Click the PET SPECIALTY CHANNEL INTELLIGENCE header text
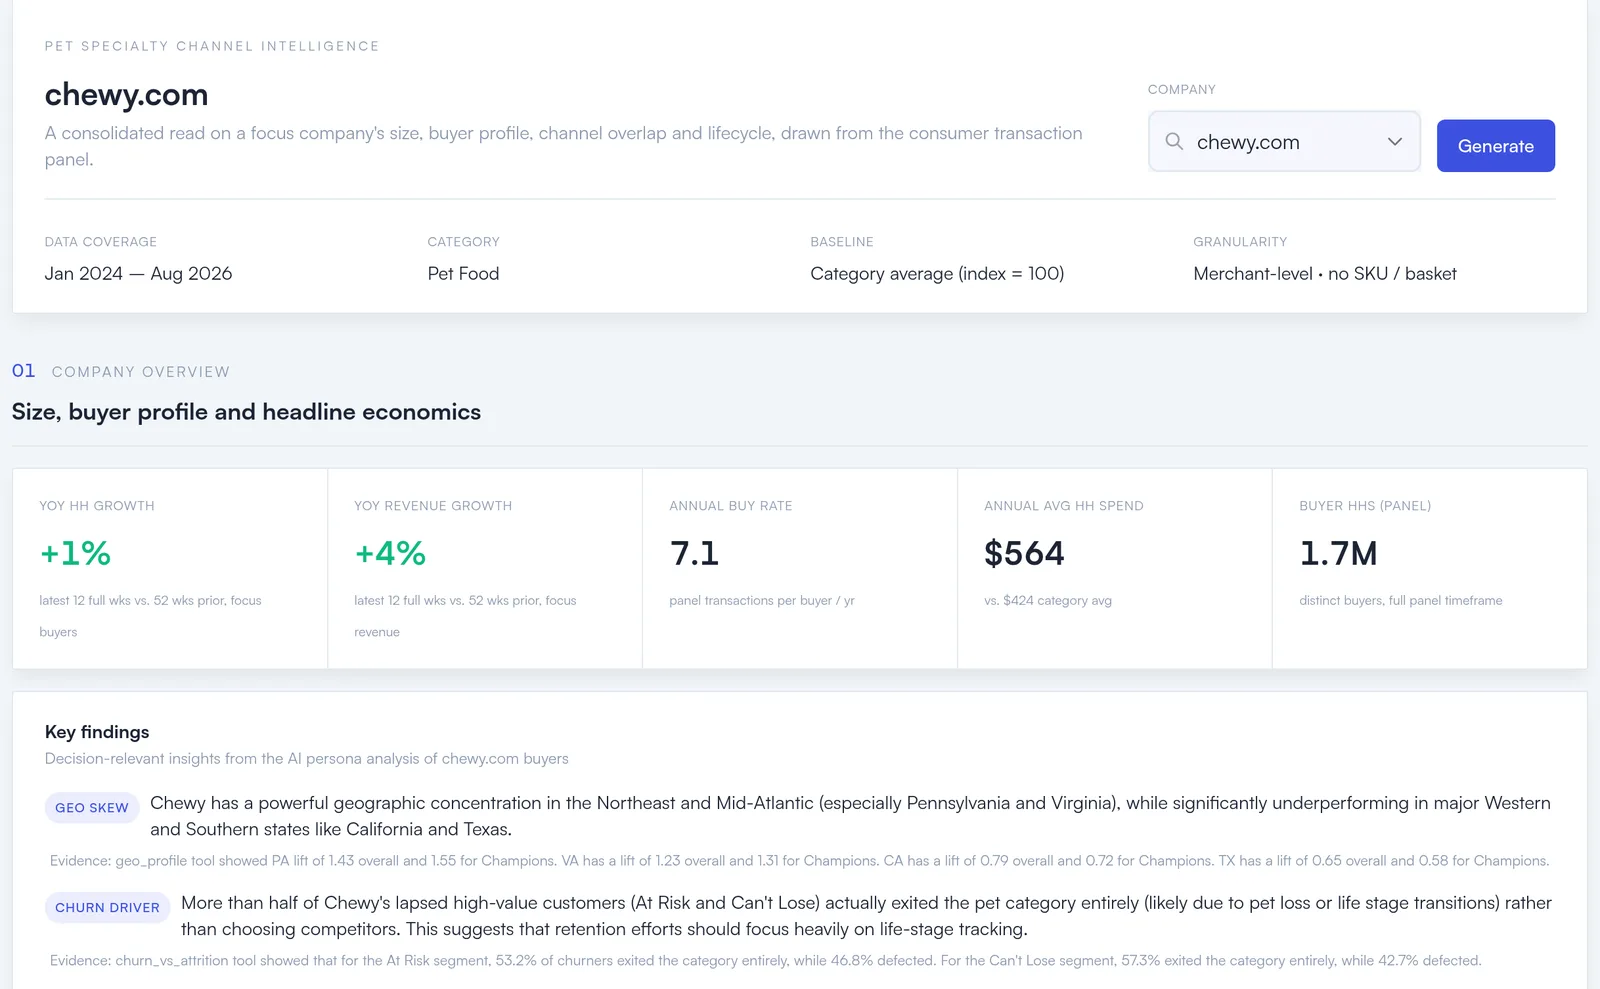Screen dimensions: 1600x989 [x=212, y=46]
